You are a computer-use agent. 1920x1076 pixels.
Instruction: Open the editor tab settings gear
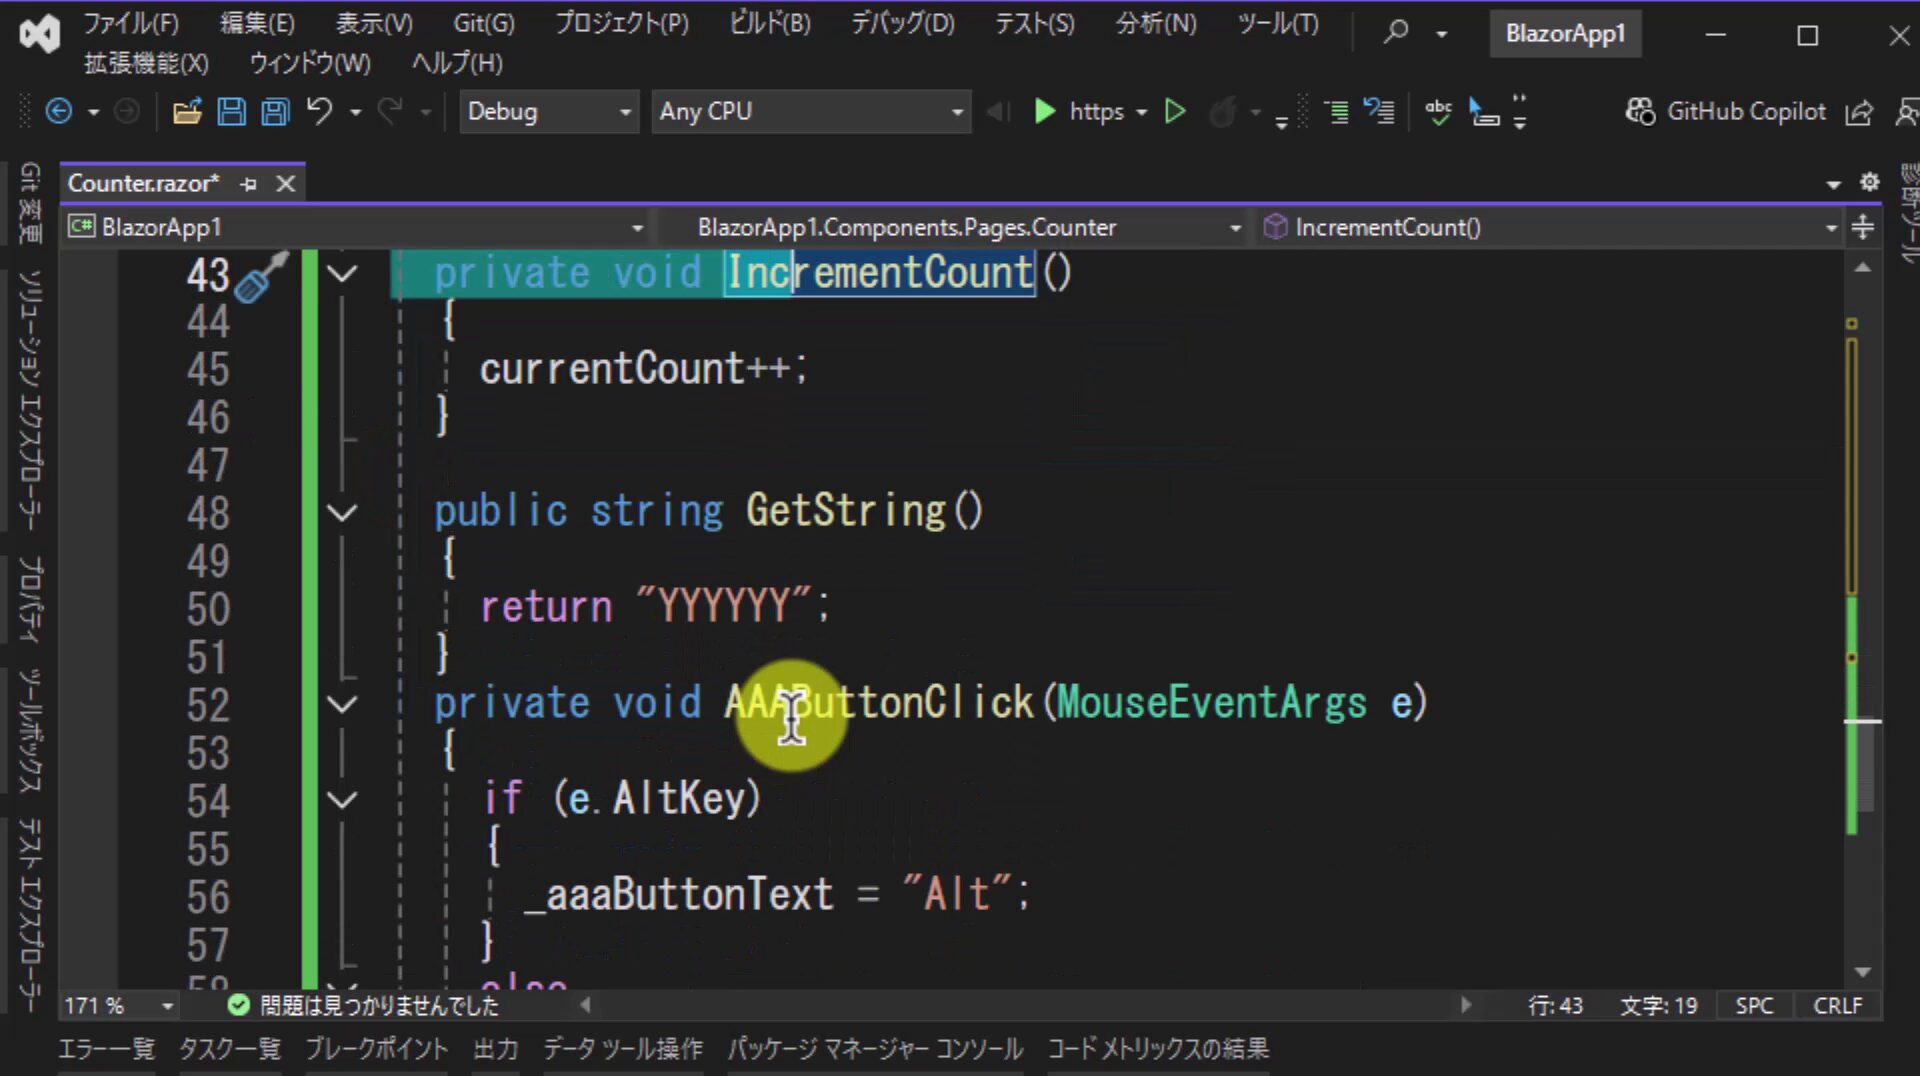click(1869, 182)
